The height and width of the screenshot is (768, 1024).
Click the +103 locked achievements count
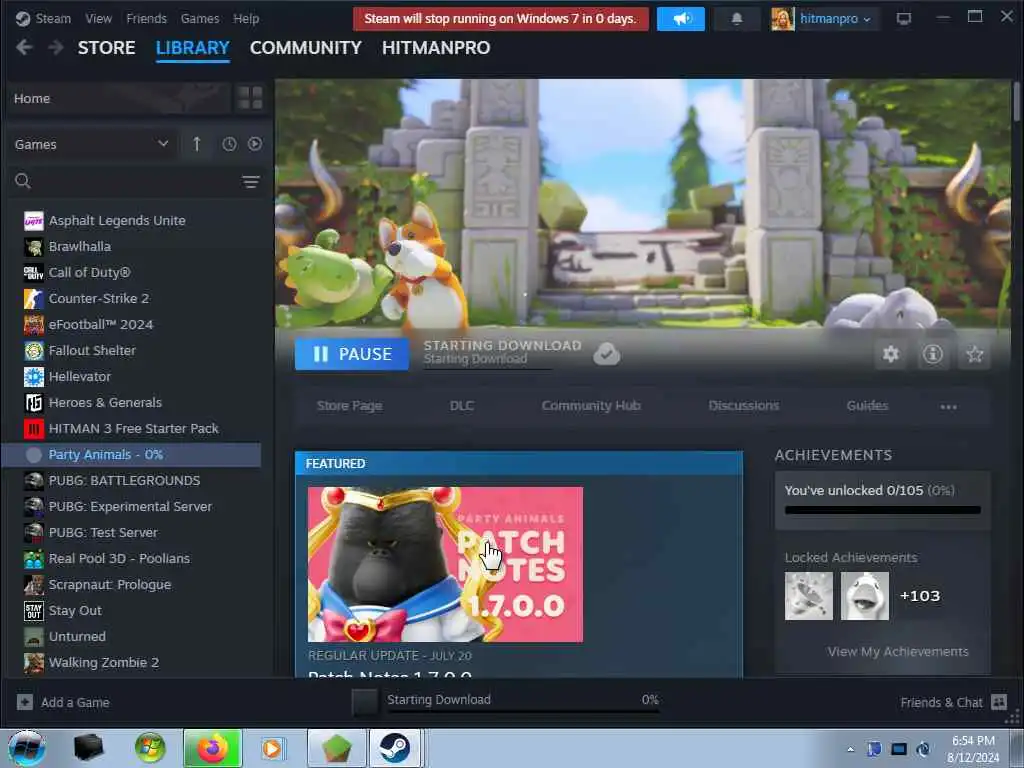coord(920,596)
